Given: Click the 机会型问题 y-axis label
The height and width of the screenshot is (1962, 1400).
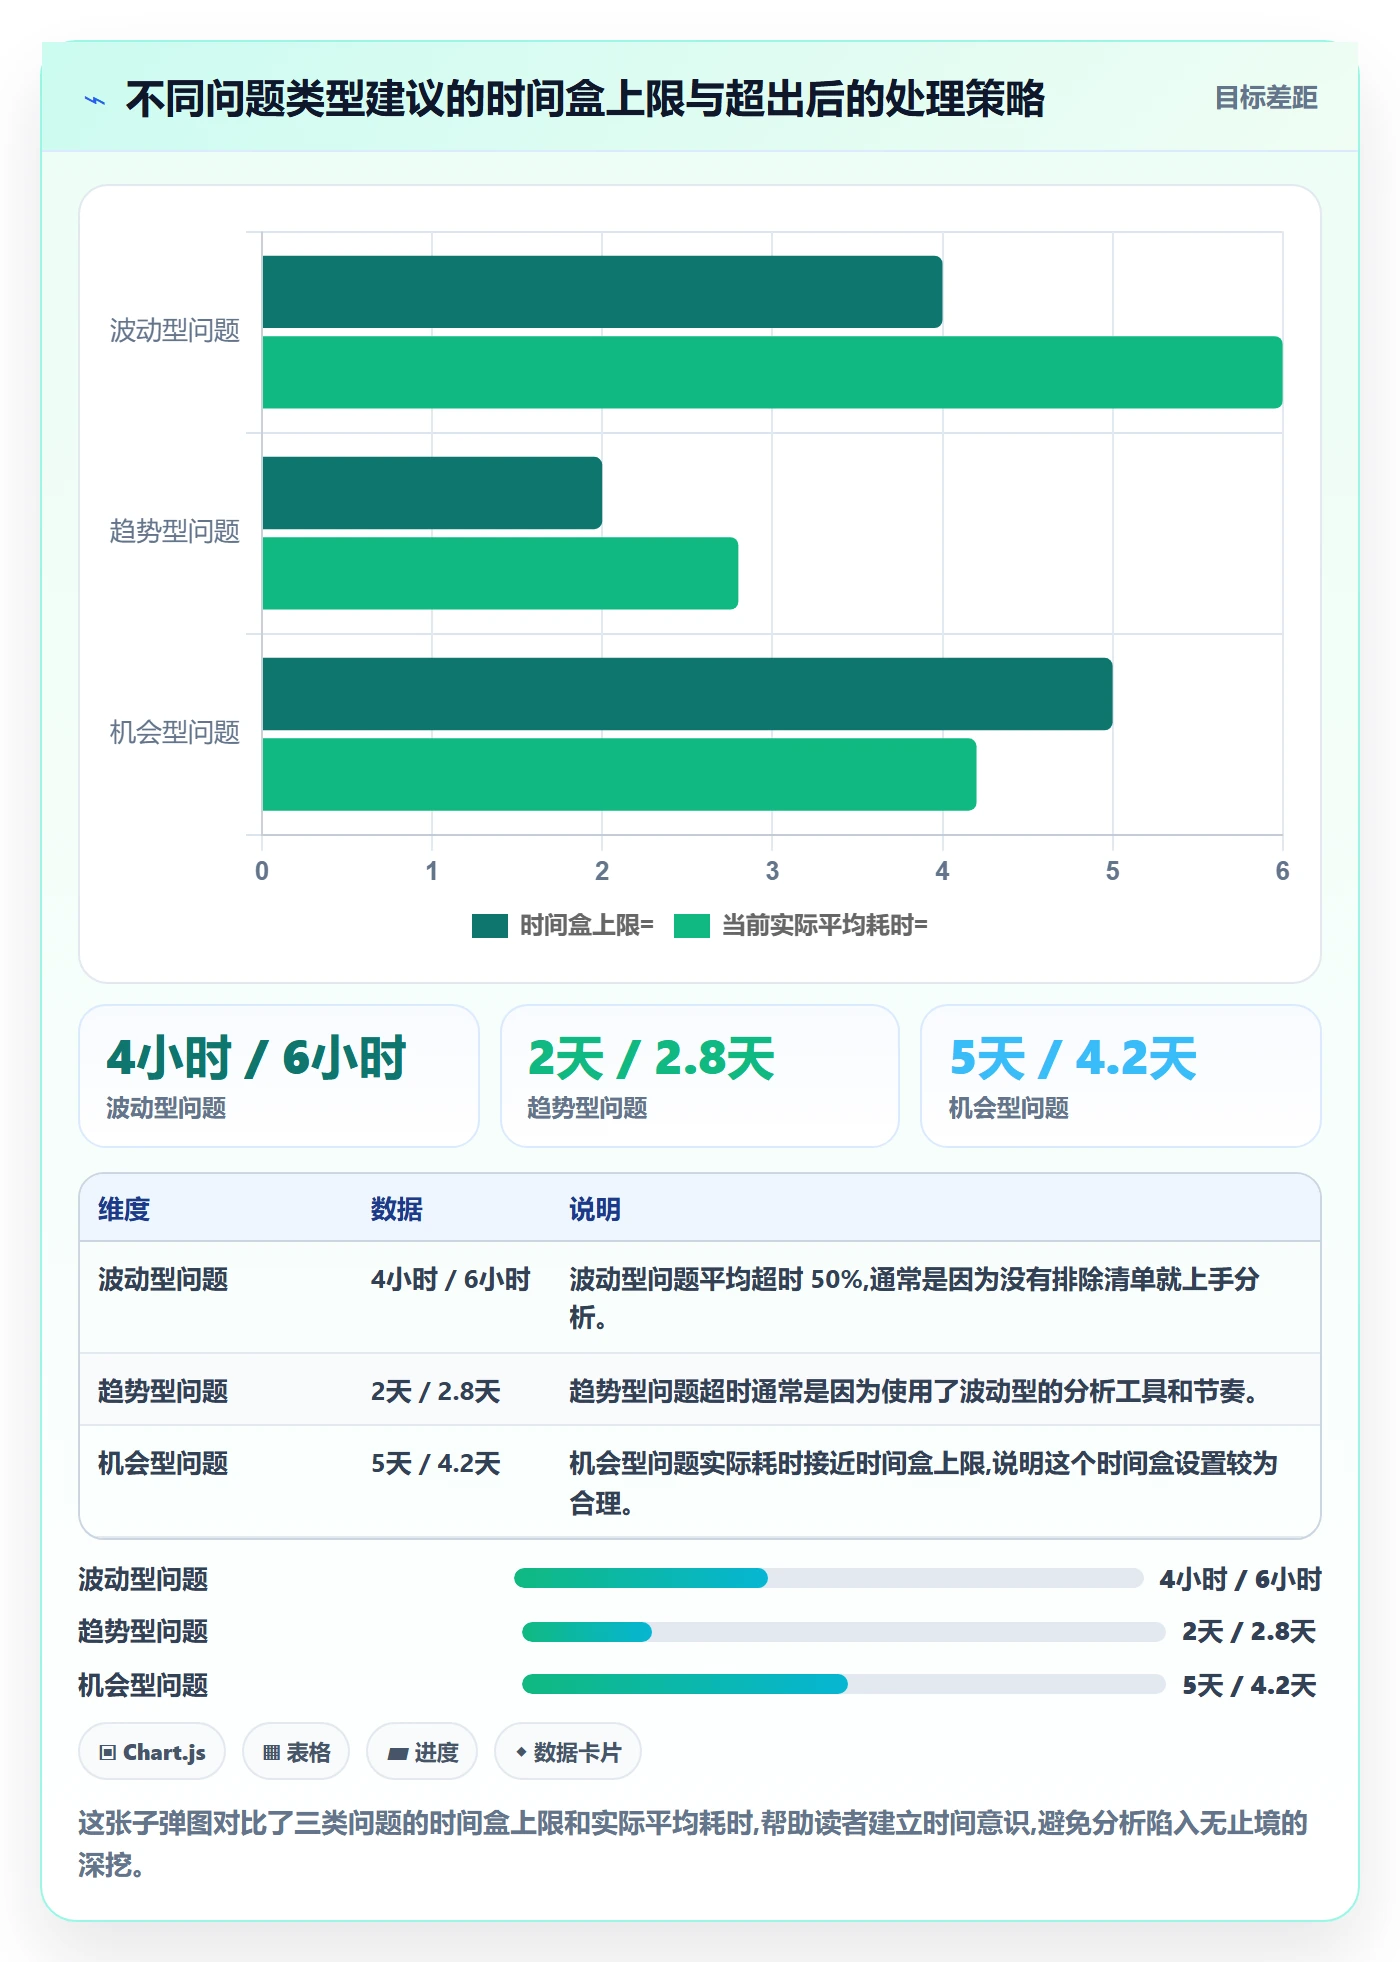Looking at the screenshot, I should [x=175, y=733].
